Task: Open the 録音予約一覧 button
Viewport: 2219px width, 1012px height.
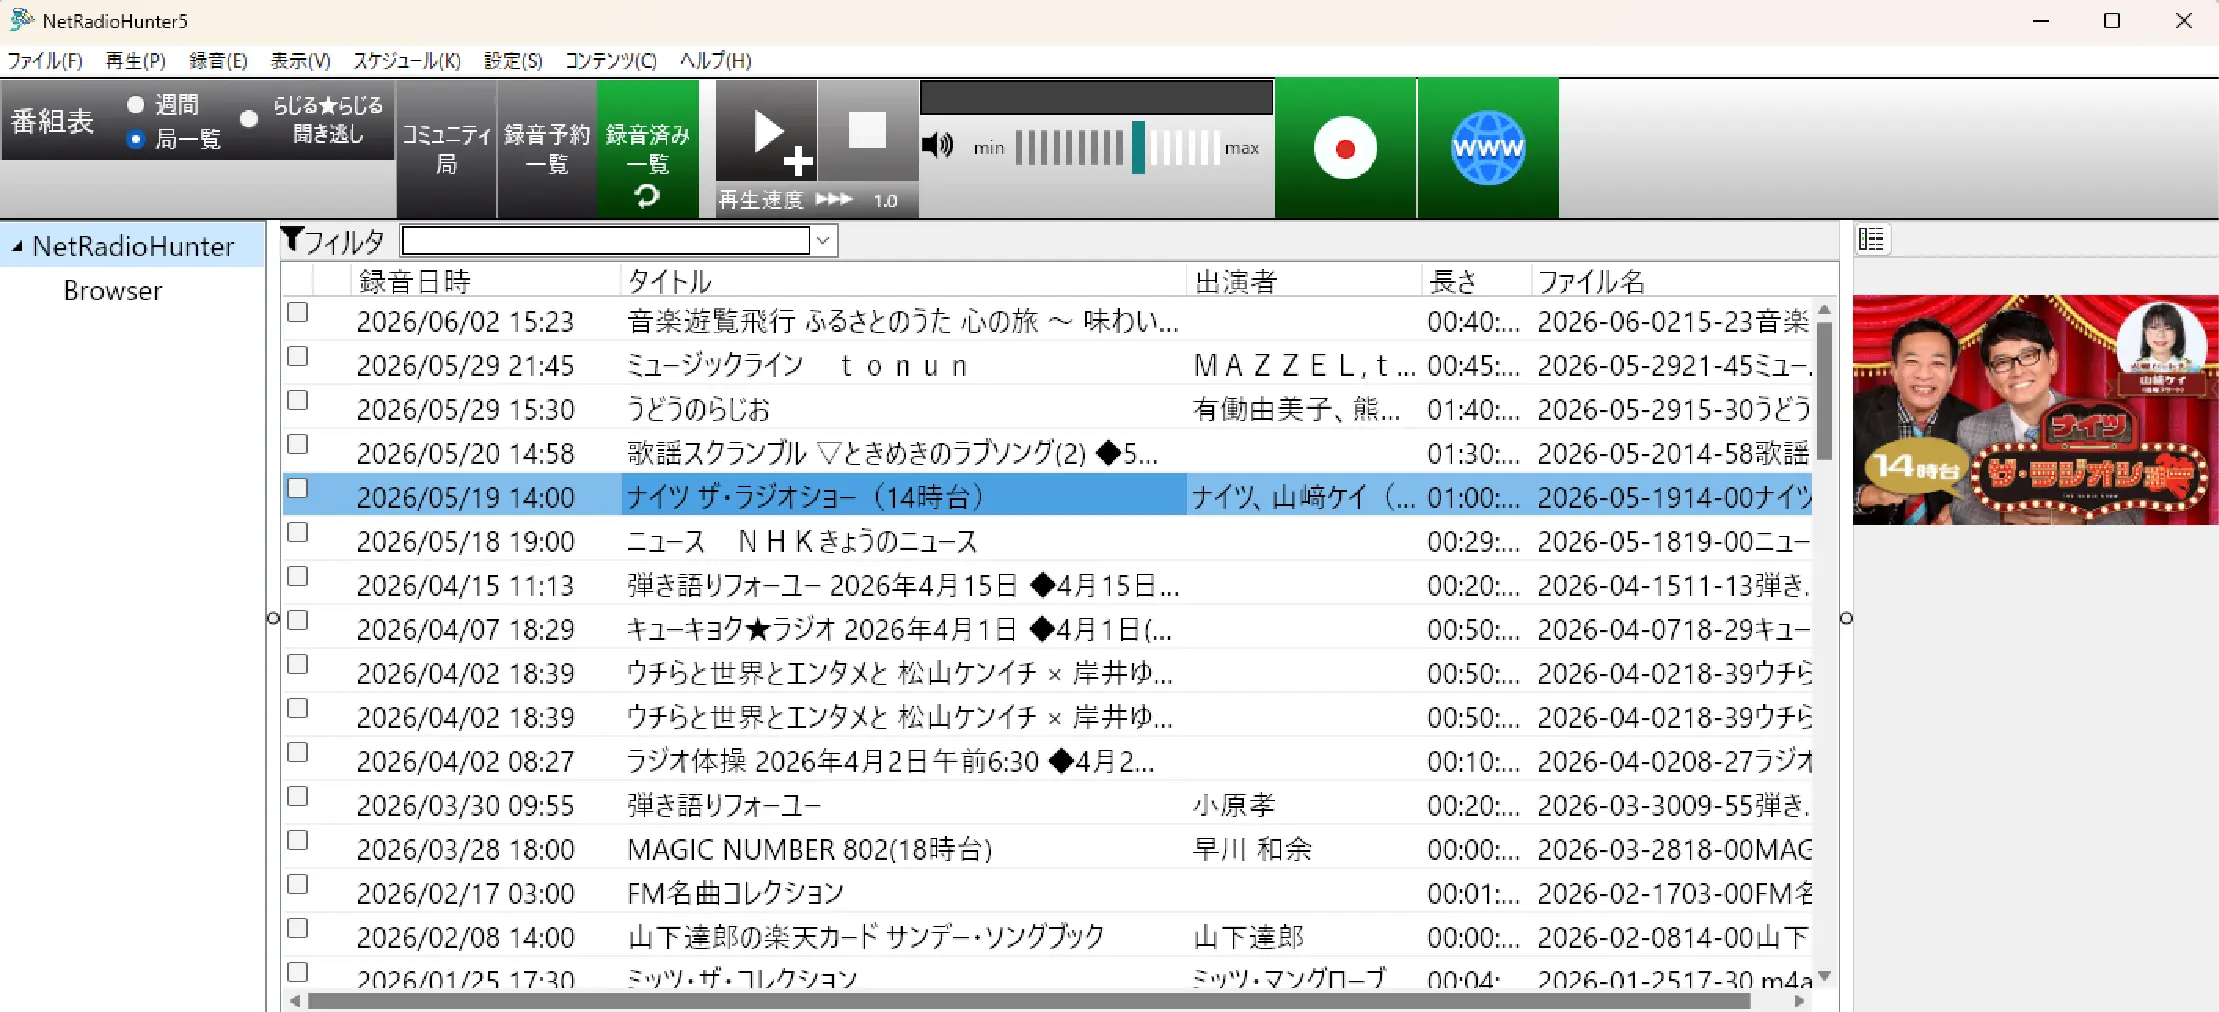Action: [x=547, y=149]
